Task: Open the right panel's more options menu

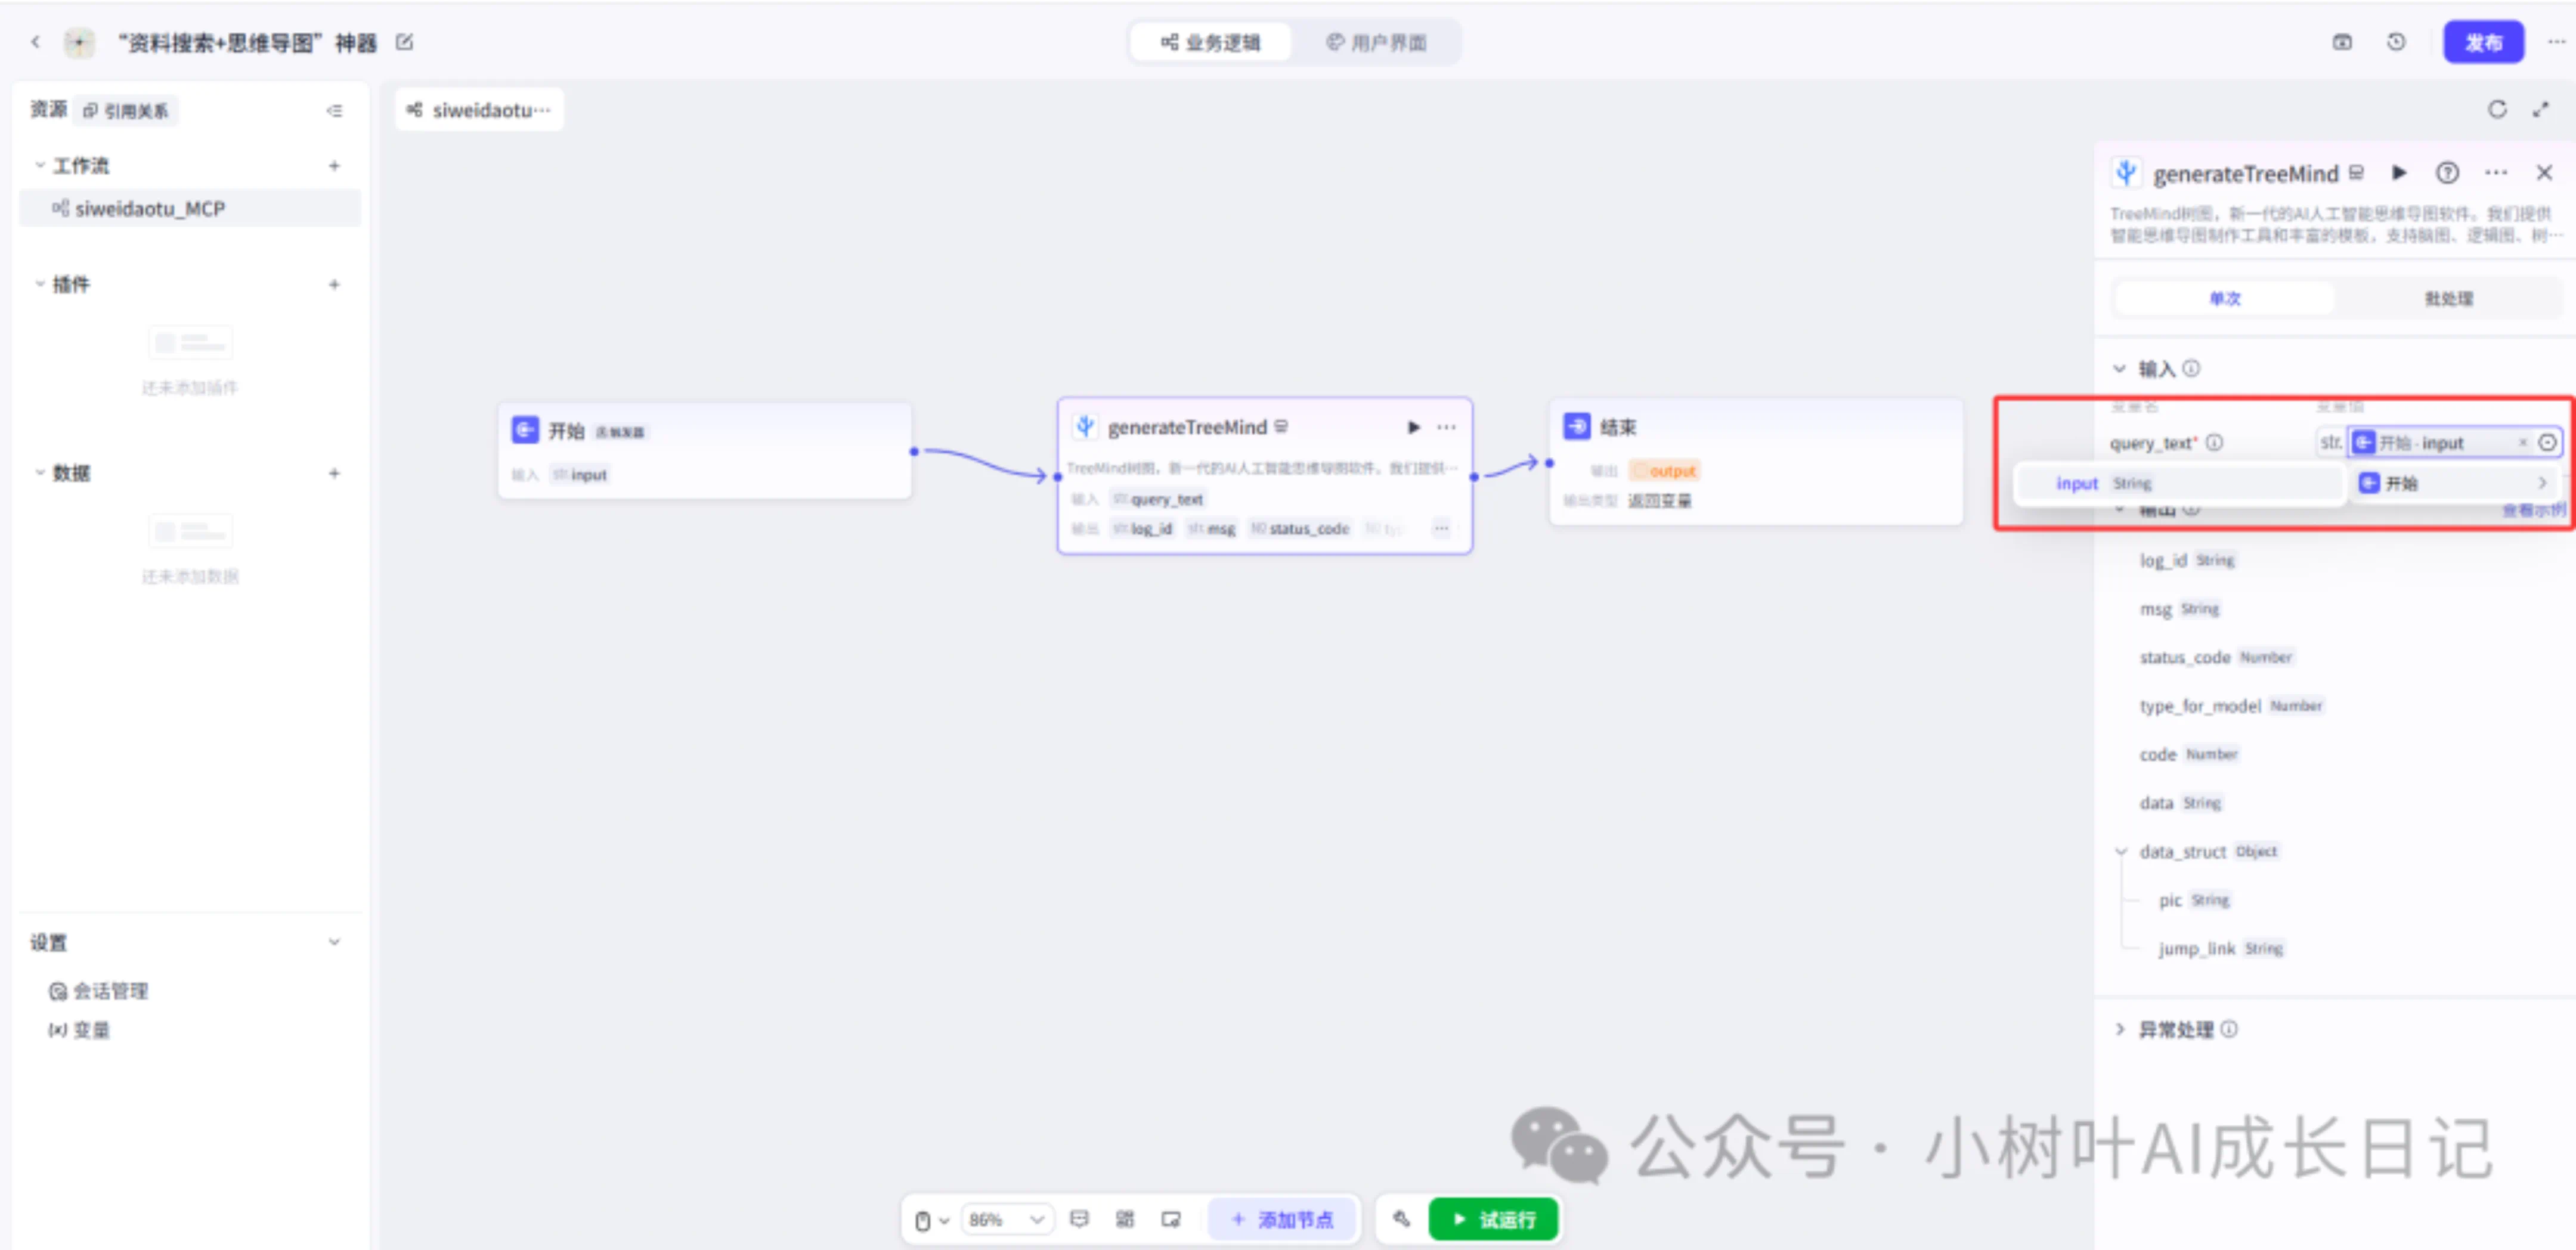Action: pos(2496,173)
